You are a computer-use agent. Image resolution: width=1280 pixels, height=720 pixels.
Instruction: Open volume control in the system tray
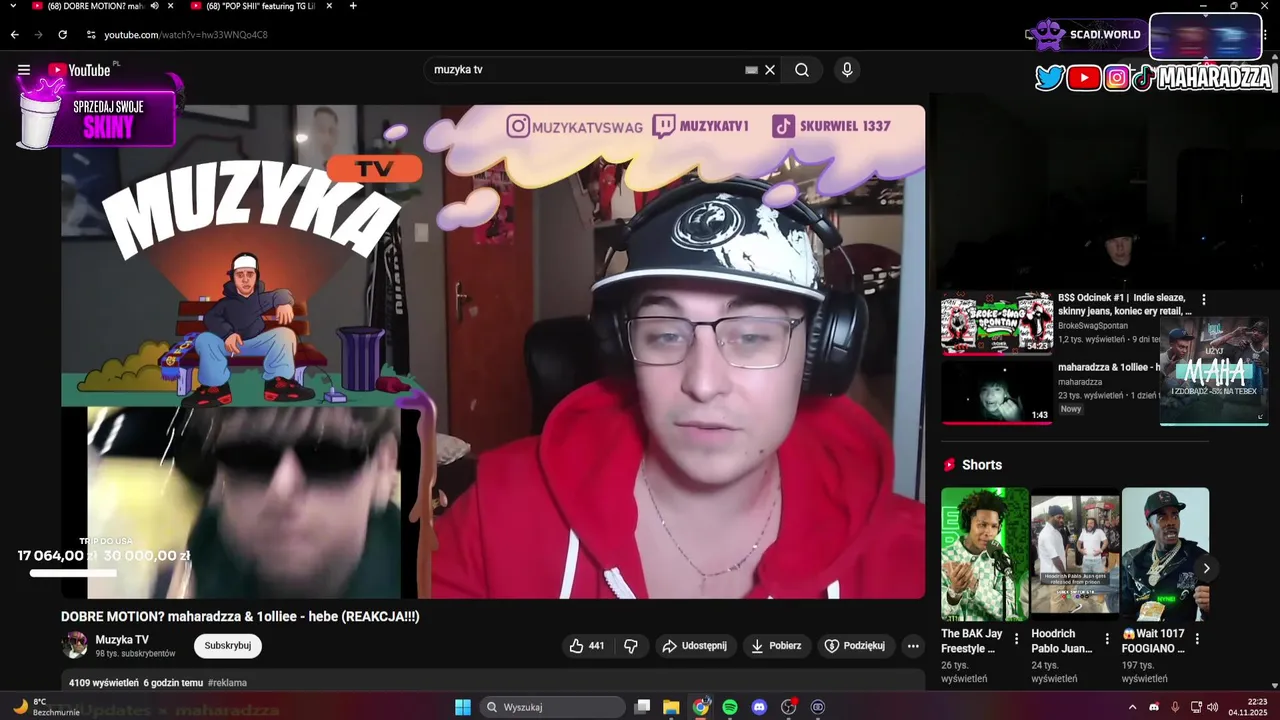(1213, 707)
